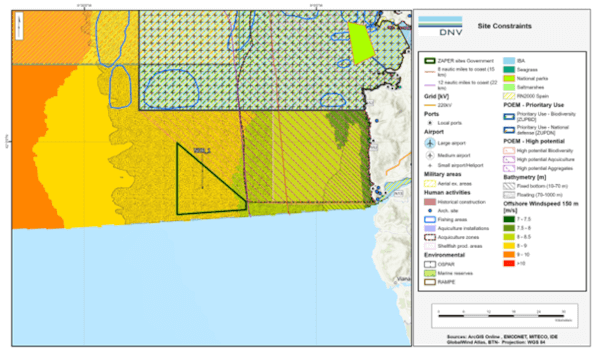The image size is (600, 360).
Task: Click the High potential Biodiversity symbol
Action: pyautogui.click(x=509, y=151)
